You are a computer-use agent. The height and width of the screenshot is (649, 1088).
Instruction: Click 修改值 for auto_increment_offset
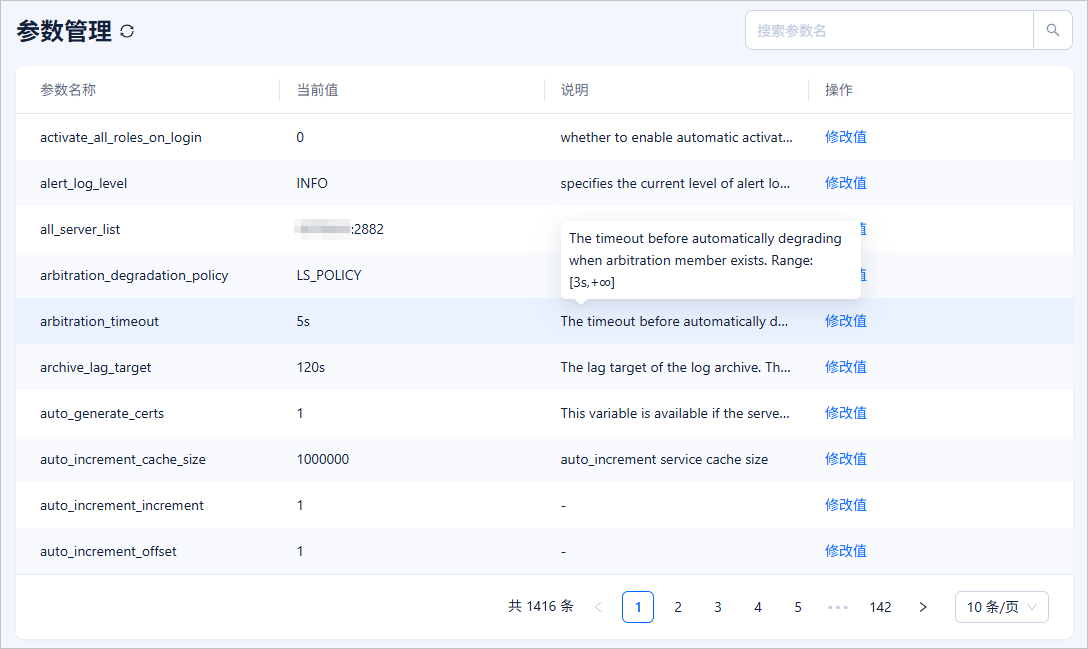[x=845, y=551]
